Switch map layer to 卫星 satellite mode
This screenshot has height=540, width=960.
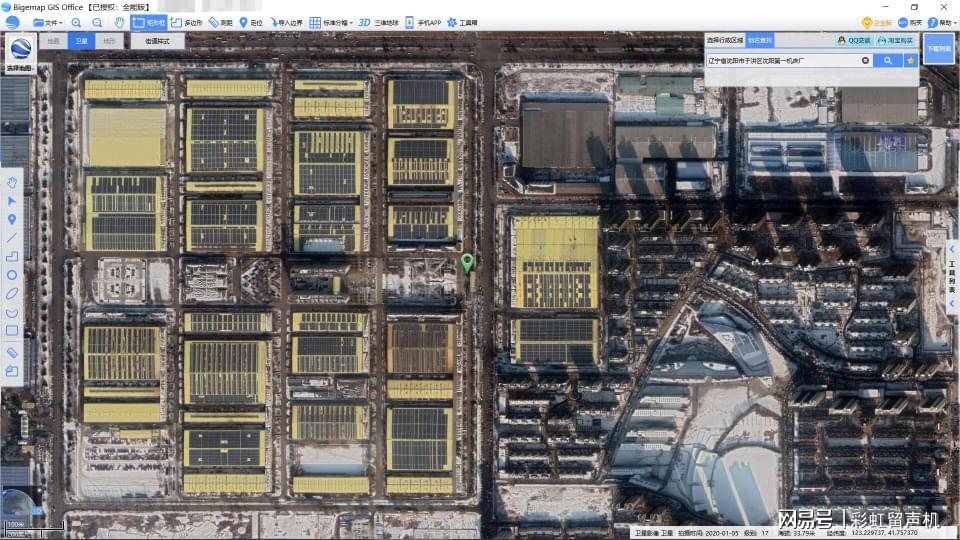(x=82, y=42)
